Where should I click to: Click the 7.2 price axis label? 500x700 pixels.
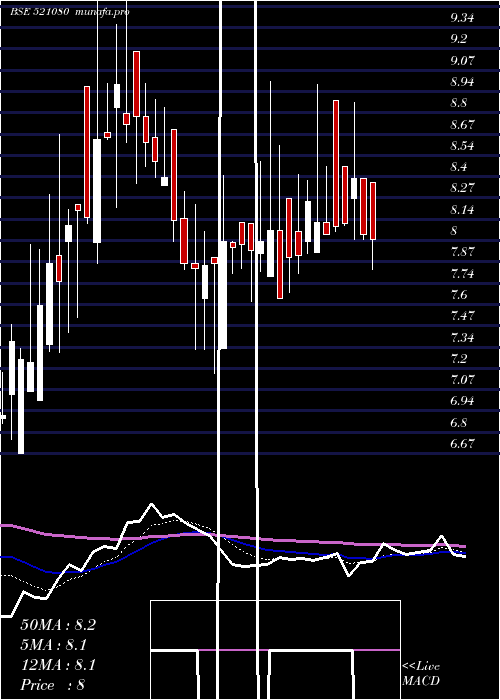point(459,358)
